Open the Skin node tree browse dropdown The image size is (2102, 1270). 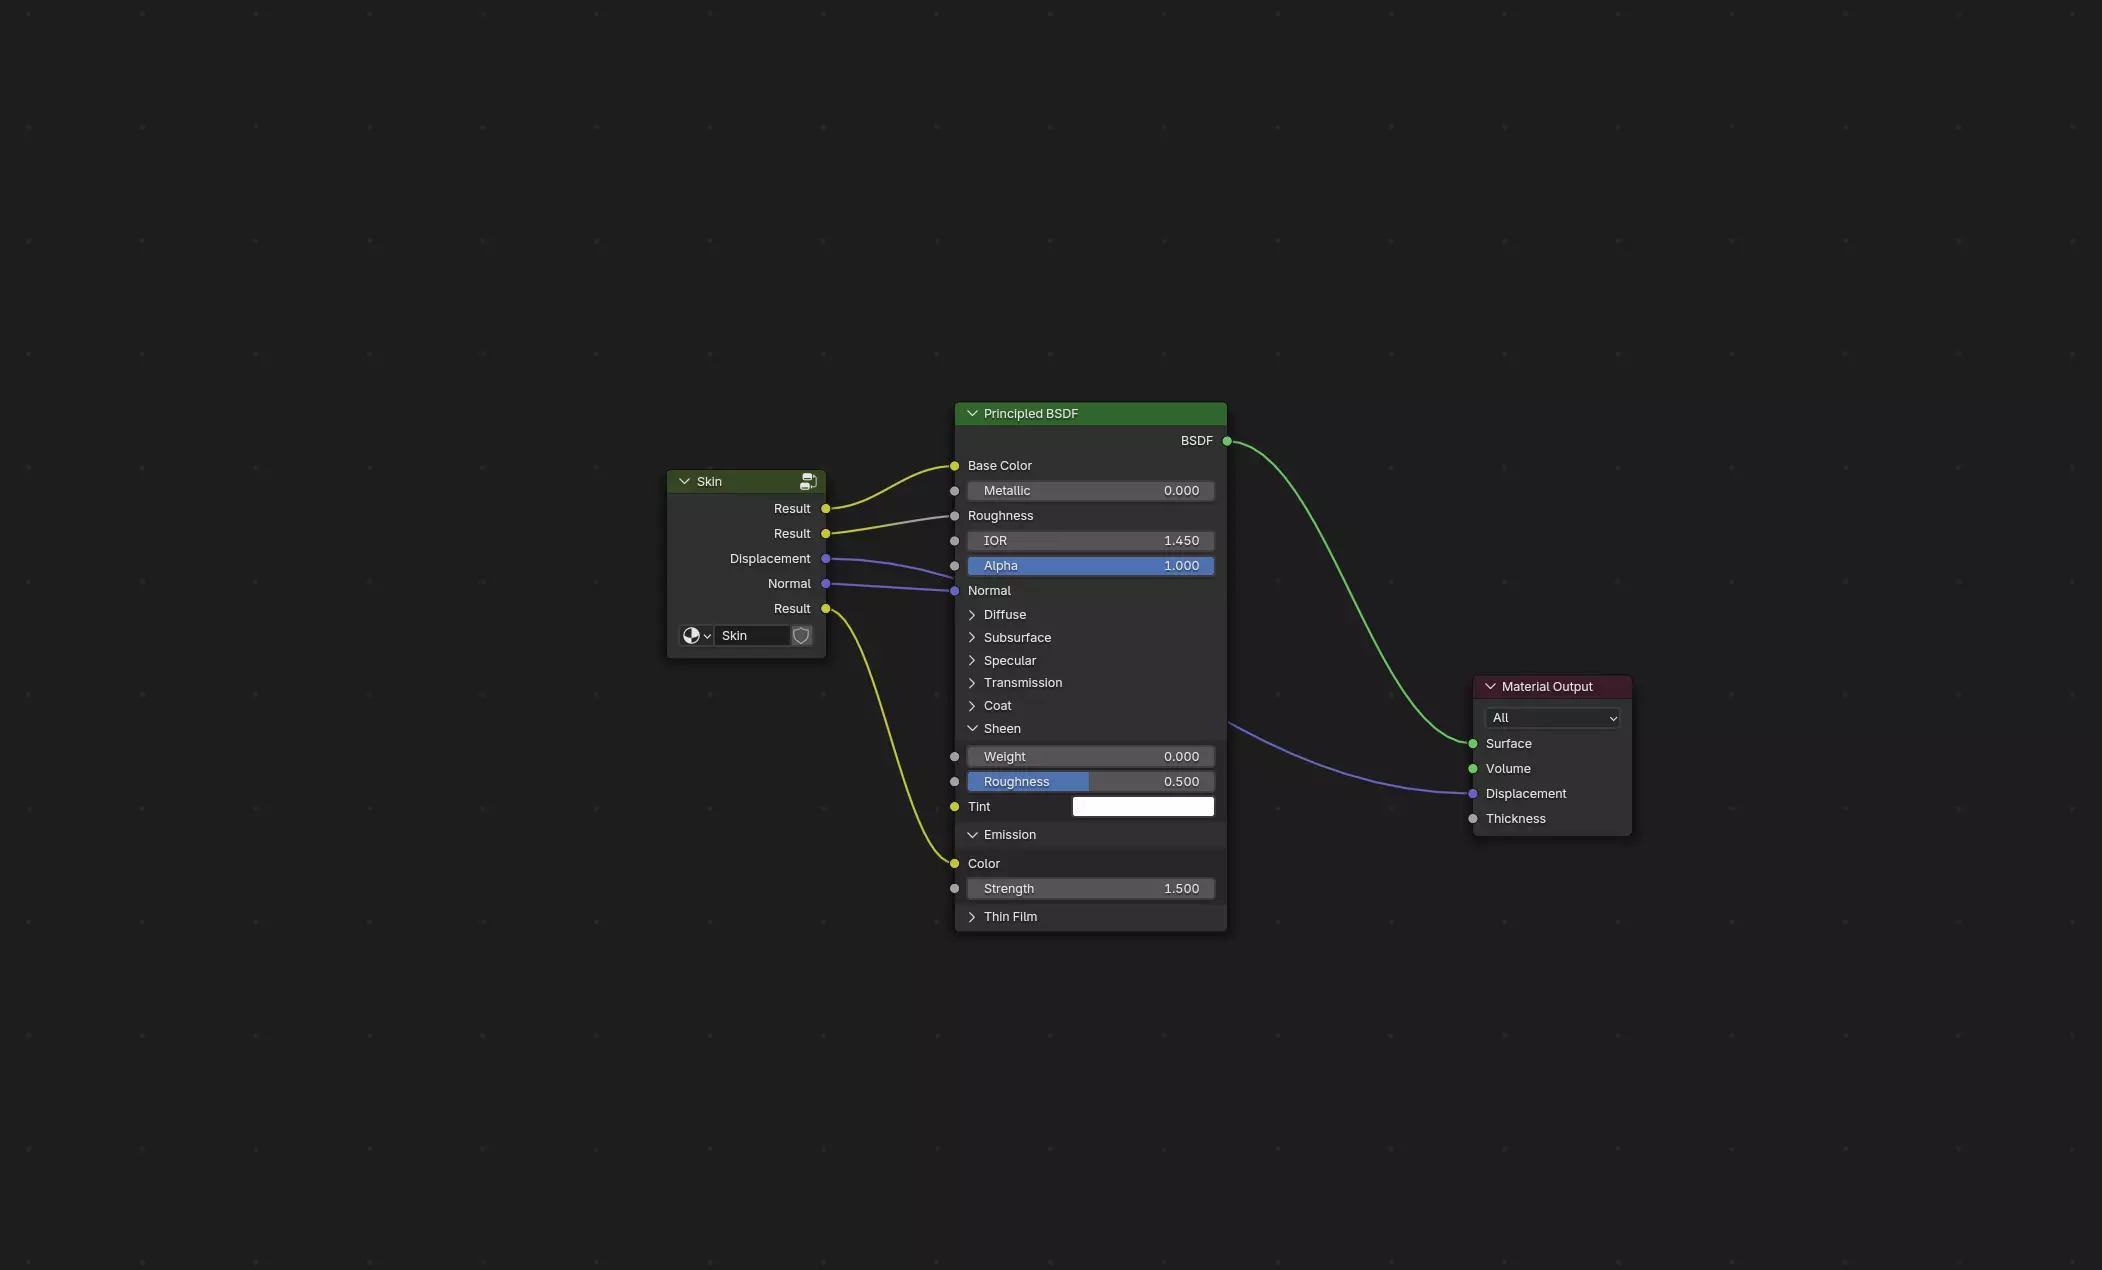tap(696, 636)
